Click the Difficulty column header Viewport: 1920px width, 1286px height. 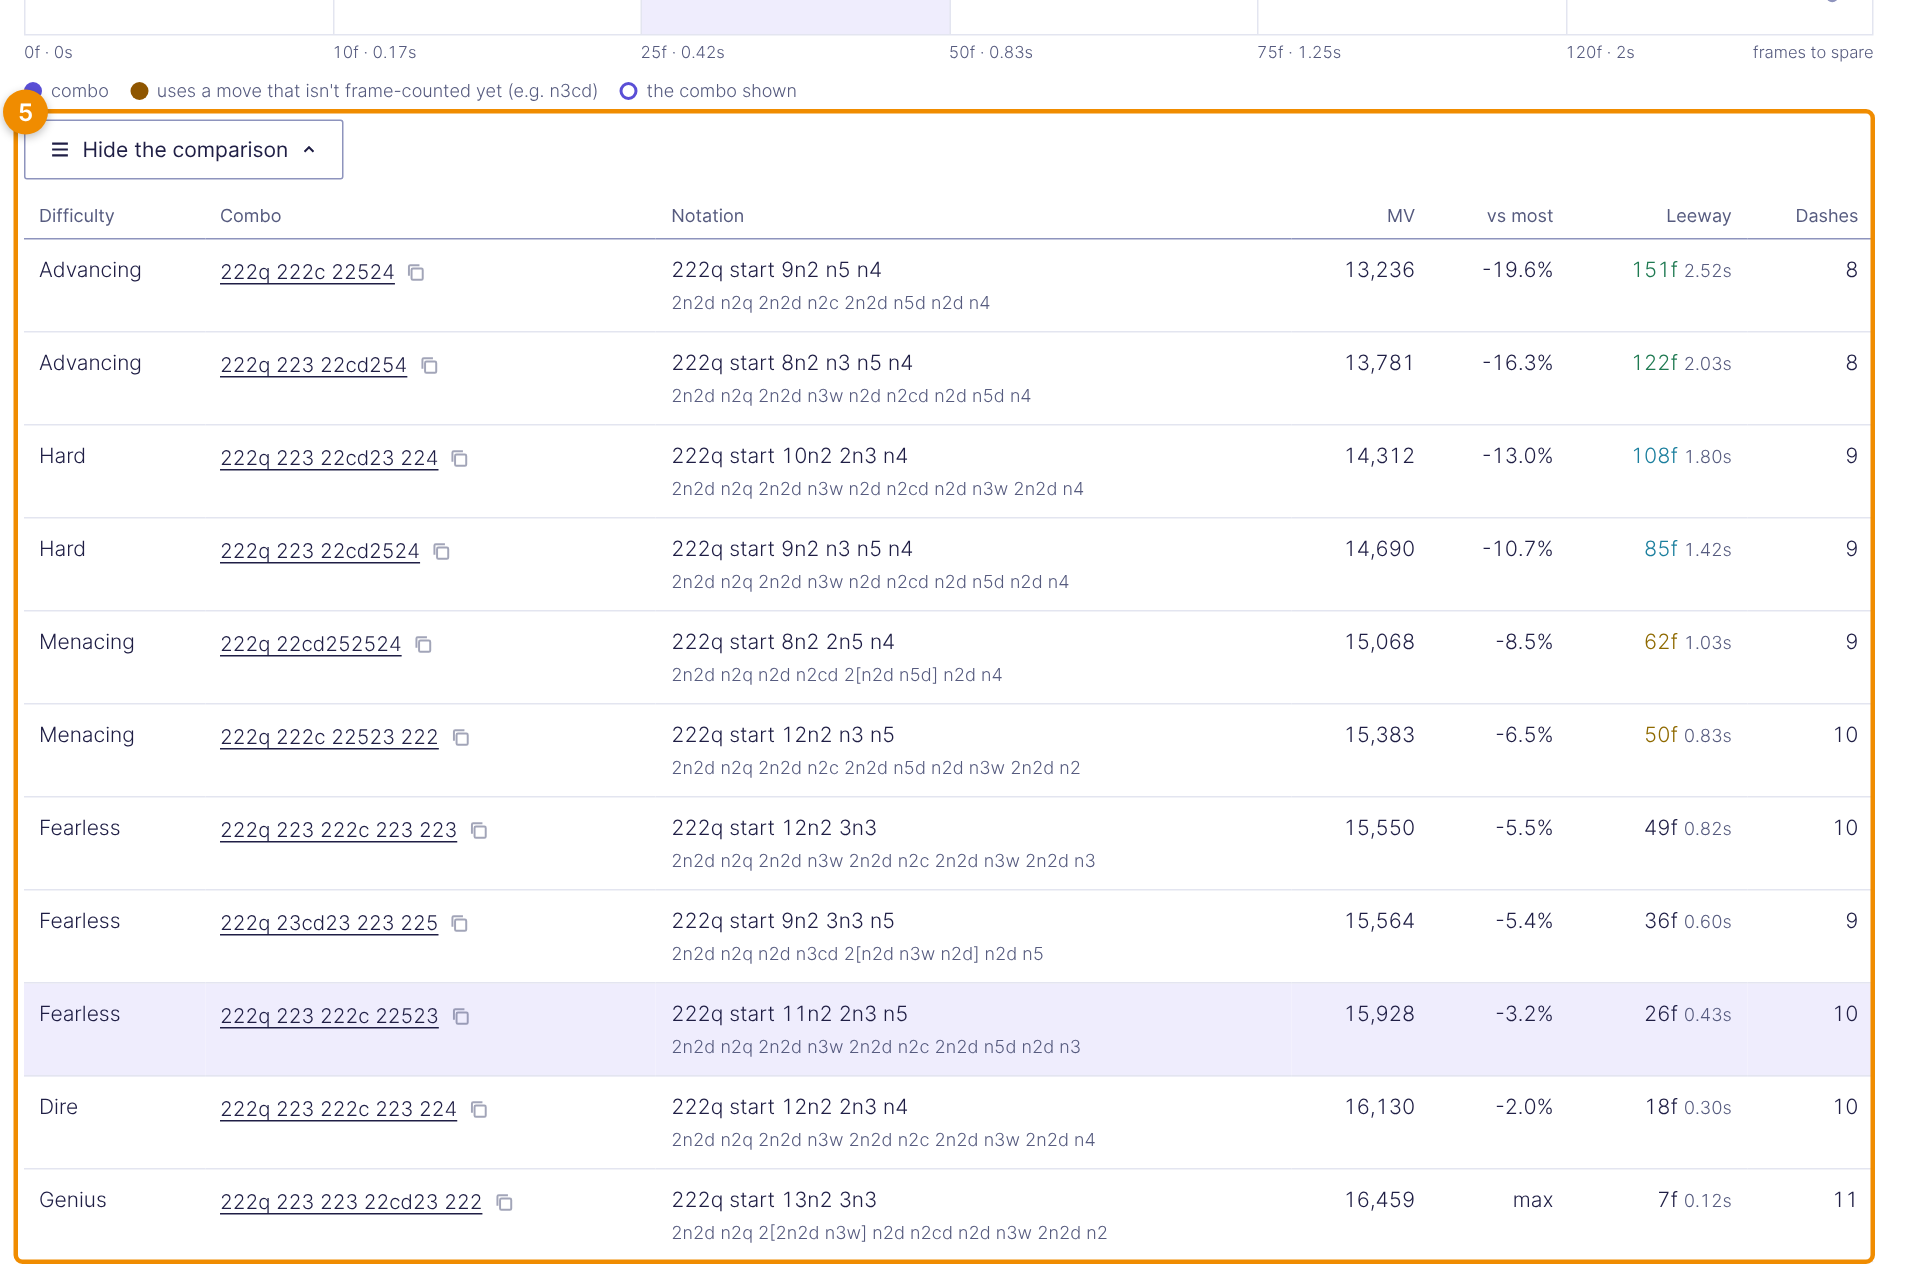click(77, 216)
